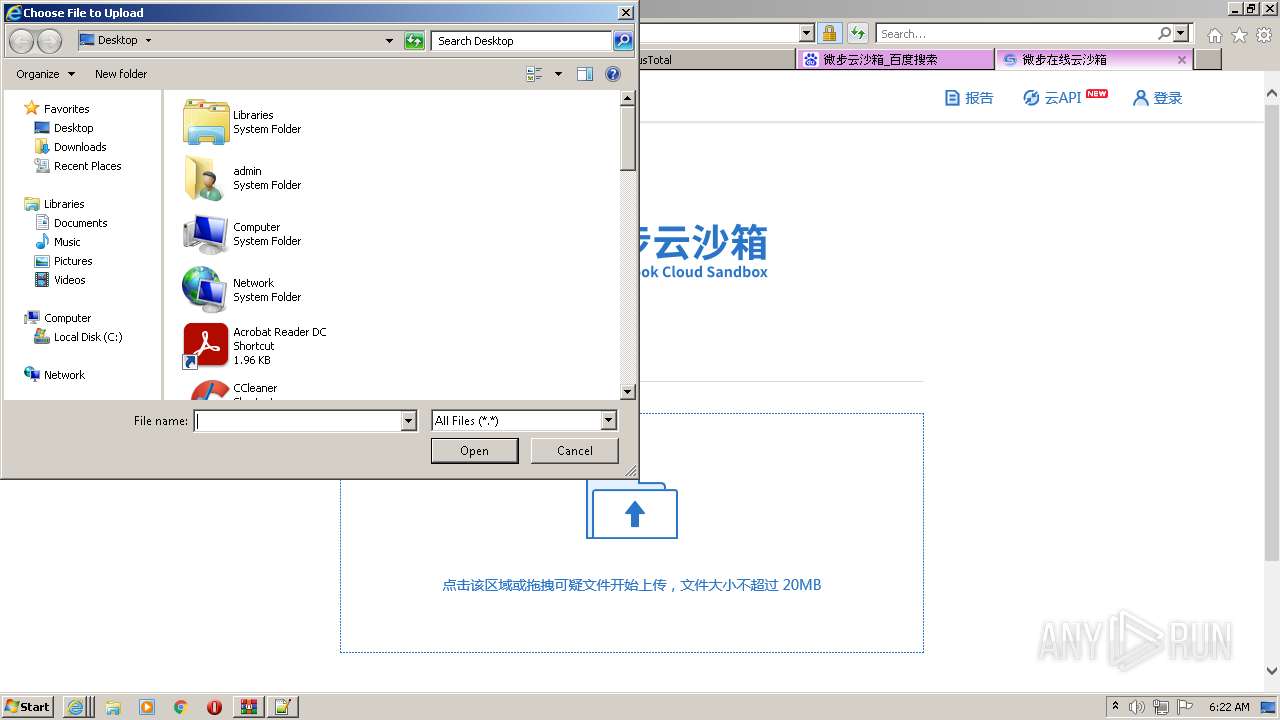The height and width of the screenshot is (720, 1280).
Task: Open the Organize dropdown menu
Action: point(45,74)
